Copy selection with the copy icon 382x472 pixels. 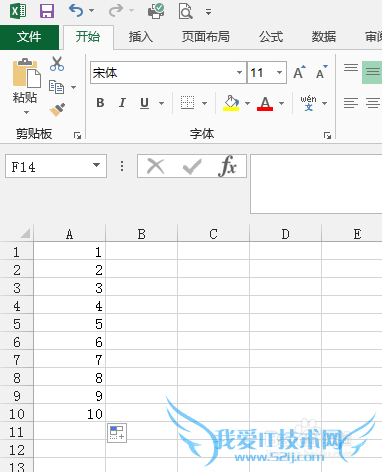[x=56, y=87]
